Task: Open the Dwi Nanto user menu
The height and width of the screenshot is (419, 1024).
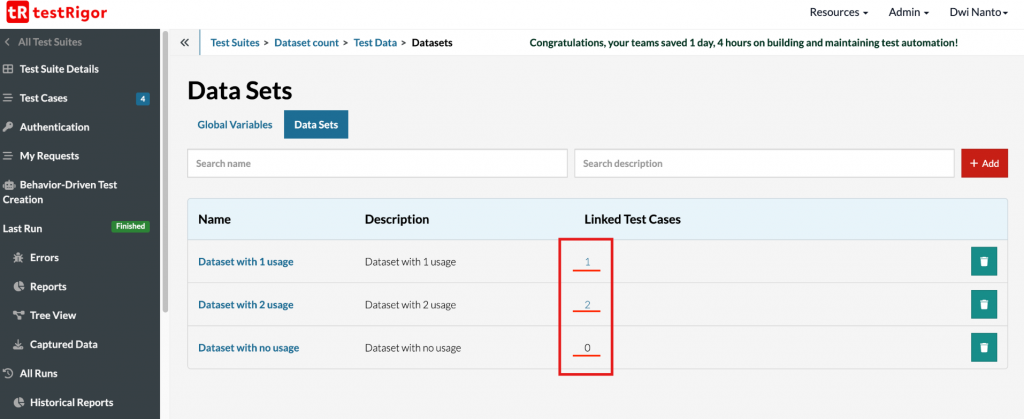Action: [x=977, y=13]
